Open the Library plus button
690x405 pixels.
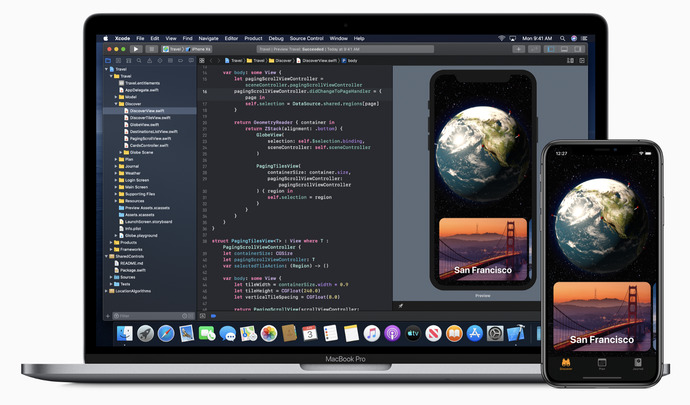click(519, 49)
